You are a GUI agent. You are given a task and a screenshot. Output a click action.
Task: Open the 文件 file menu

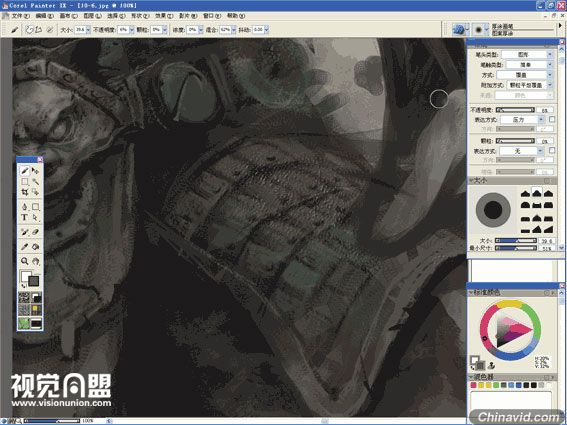(21, 16)
